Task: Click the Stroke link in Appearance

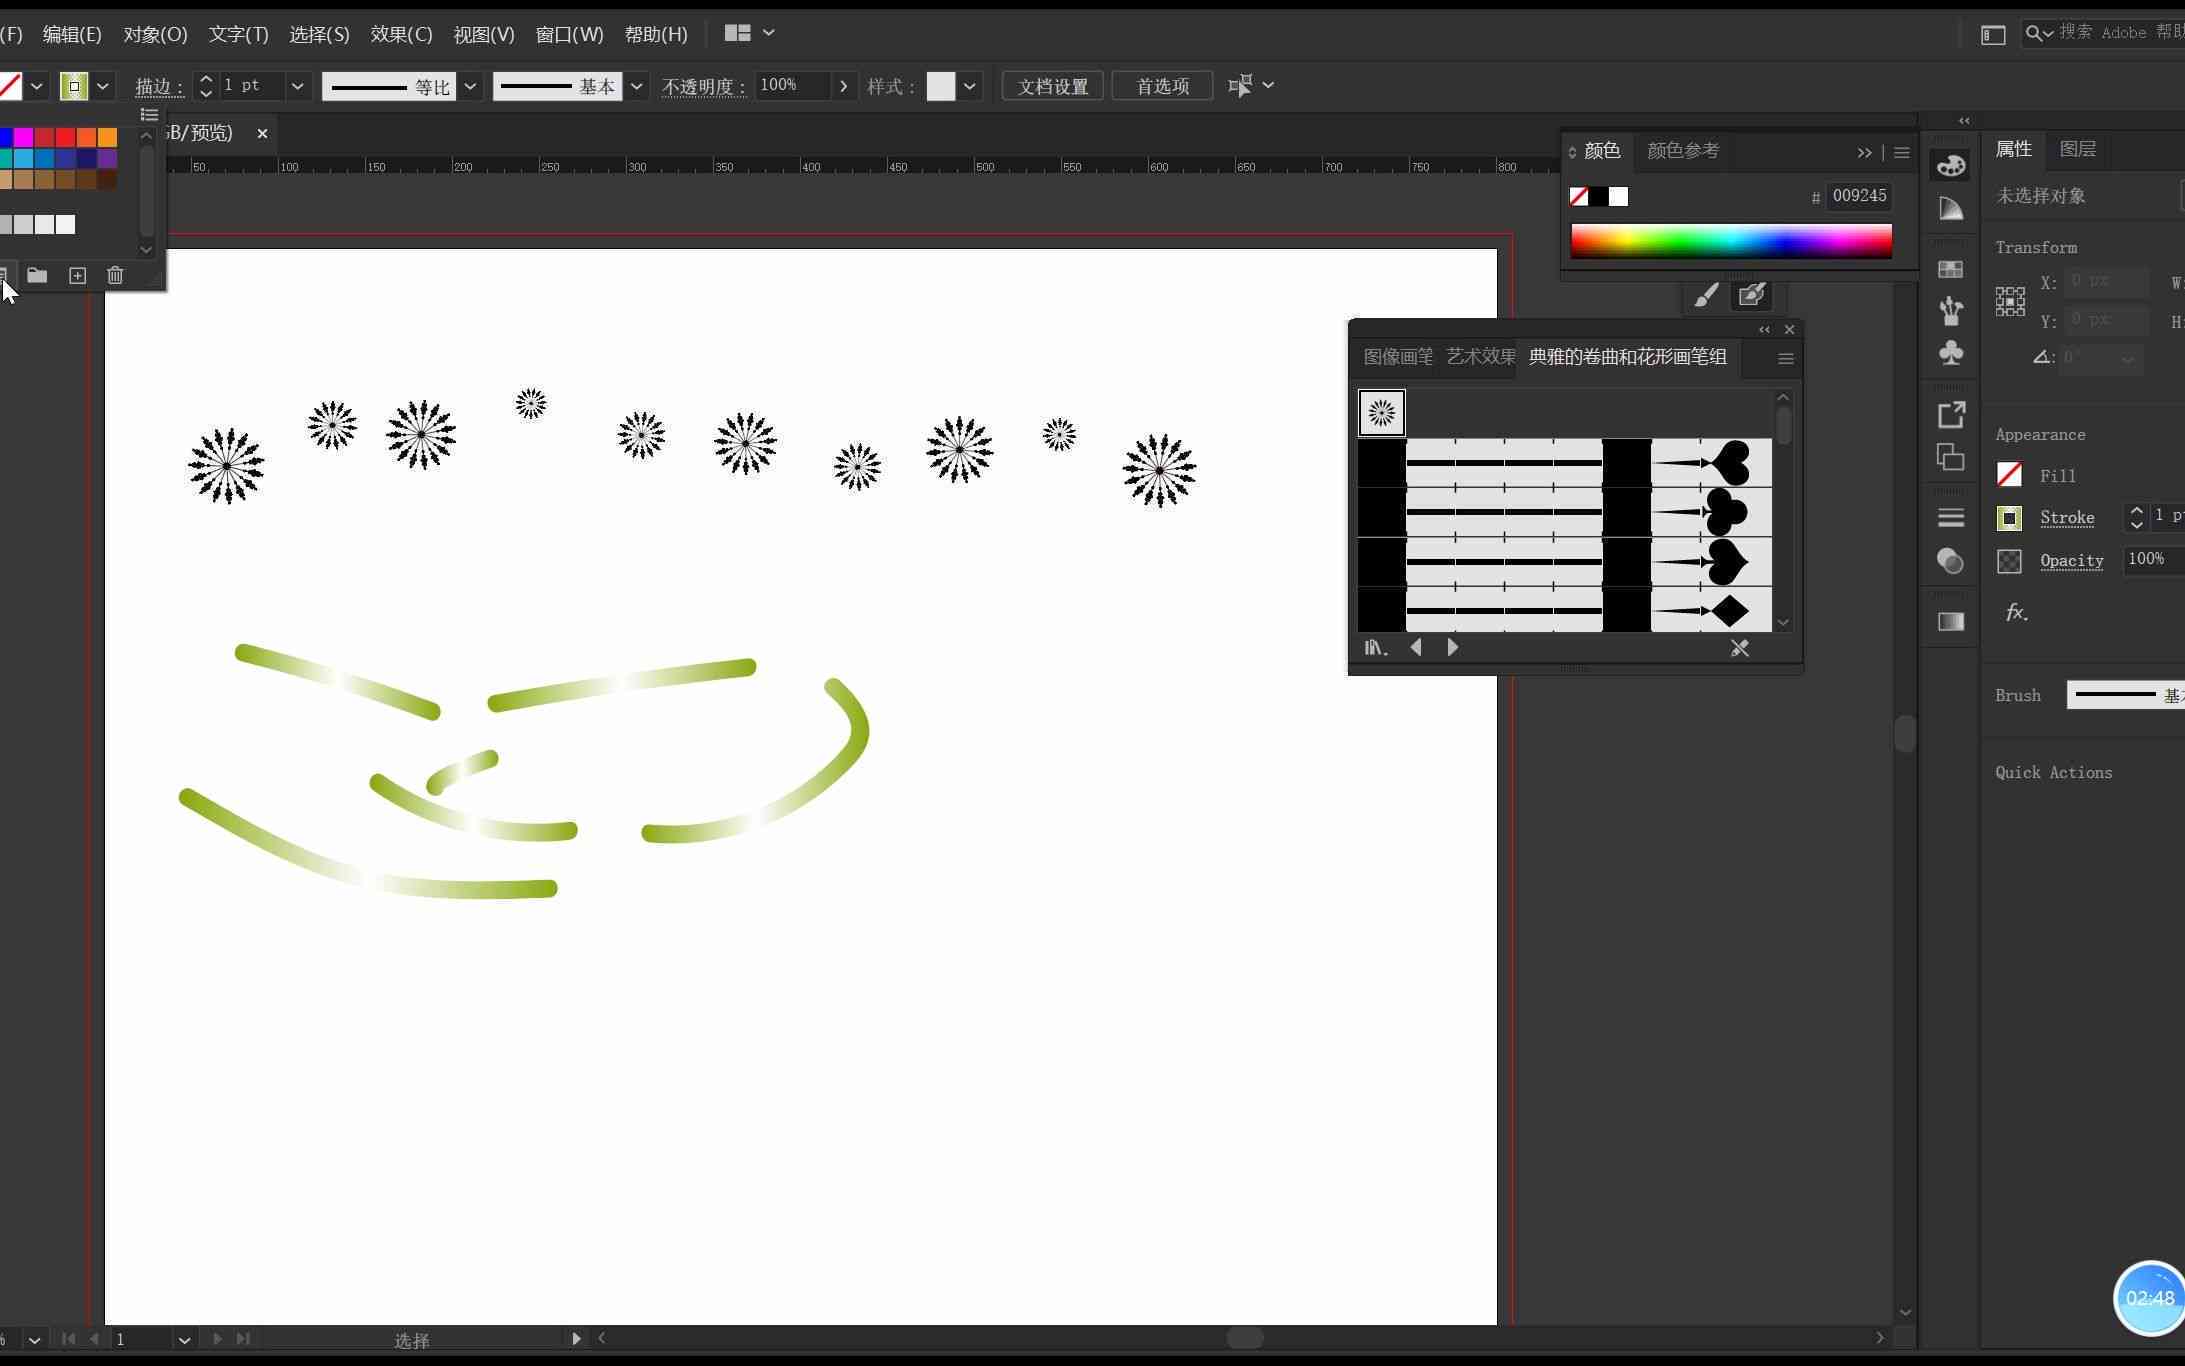Action: (2067, 517)
